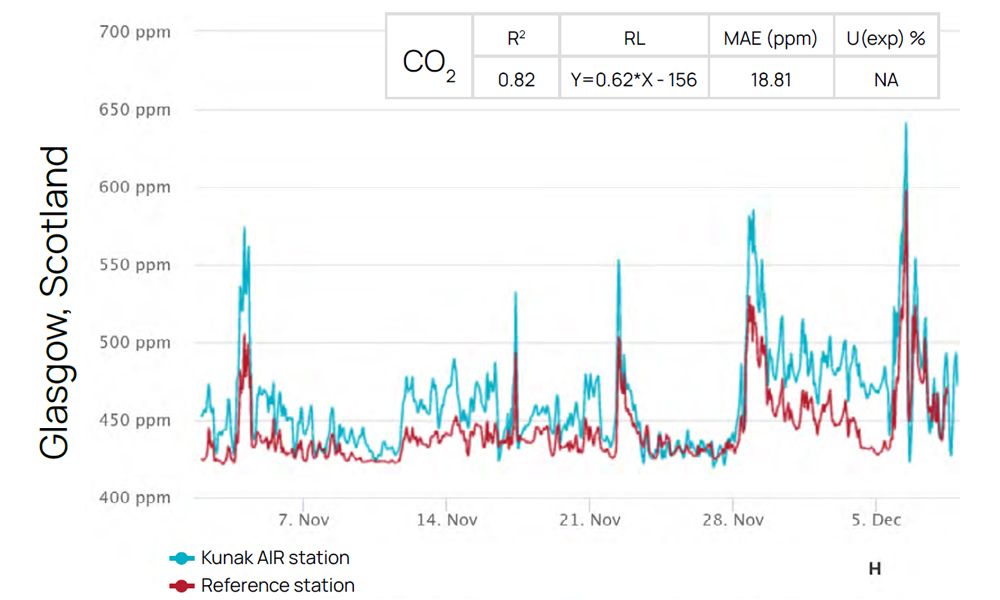1000x600 pixels.
Task: Click the 550 ppm y-axis label
Action: coord(135,265)
